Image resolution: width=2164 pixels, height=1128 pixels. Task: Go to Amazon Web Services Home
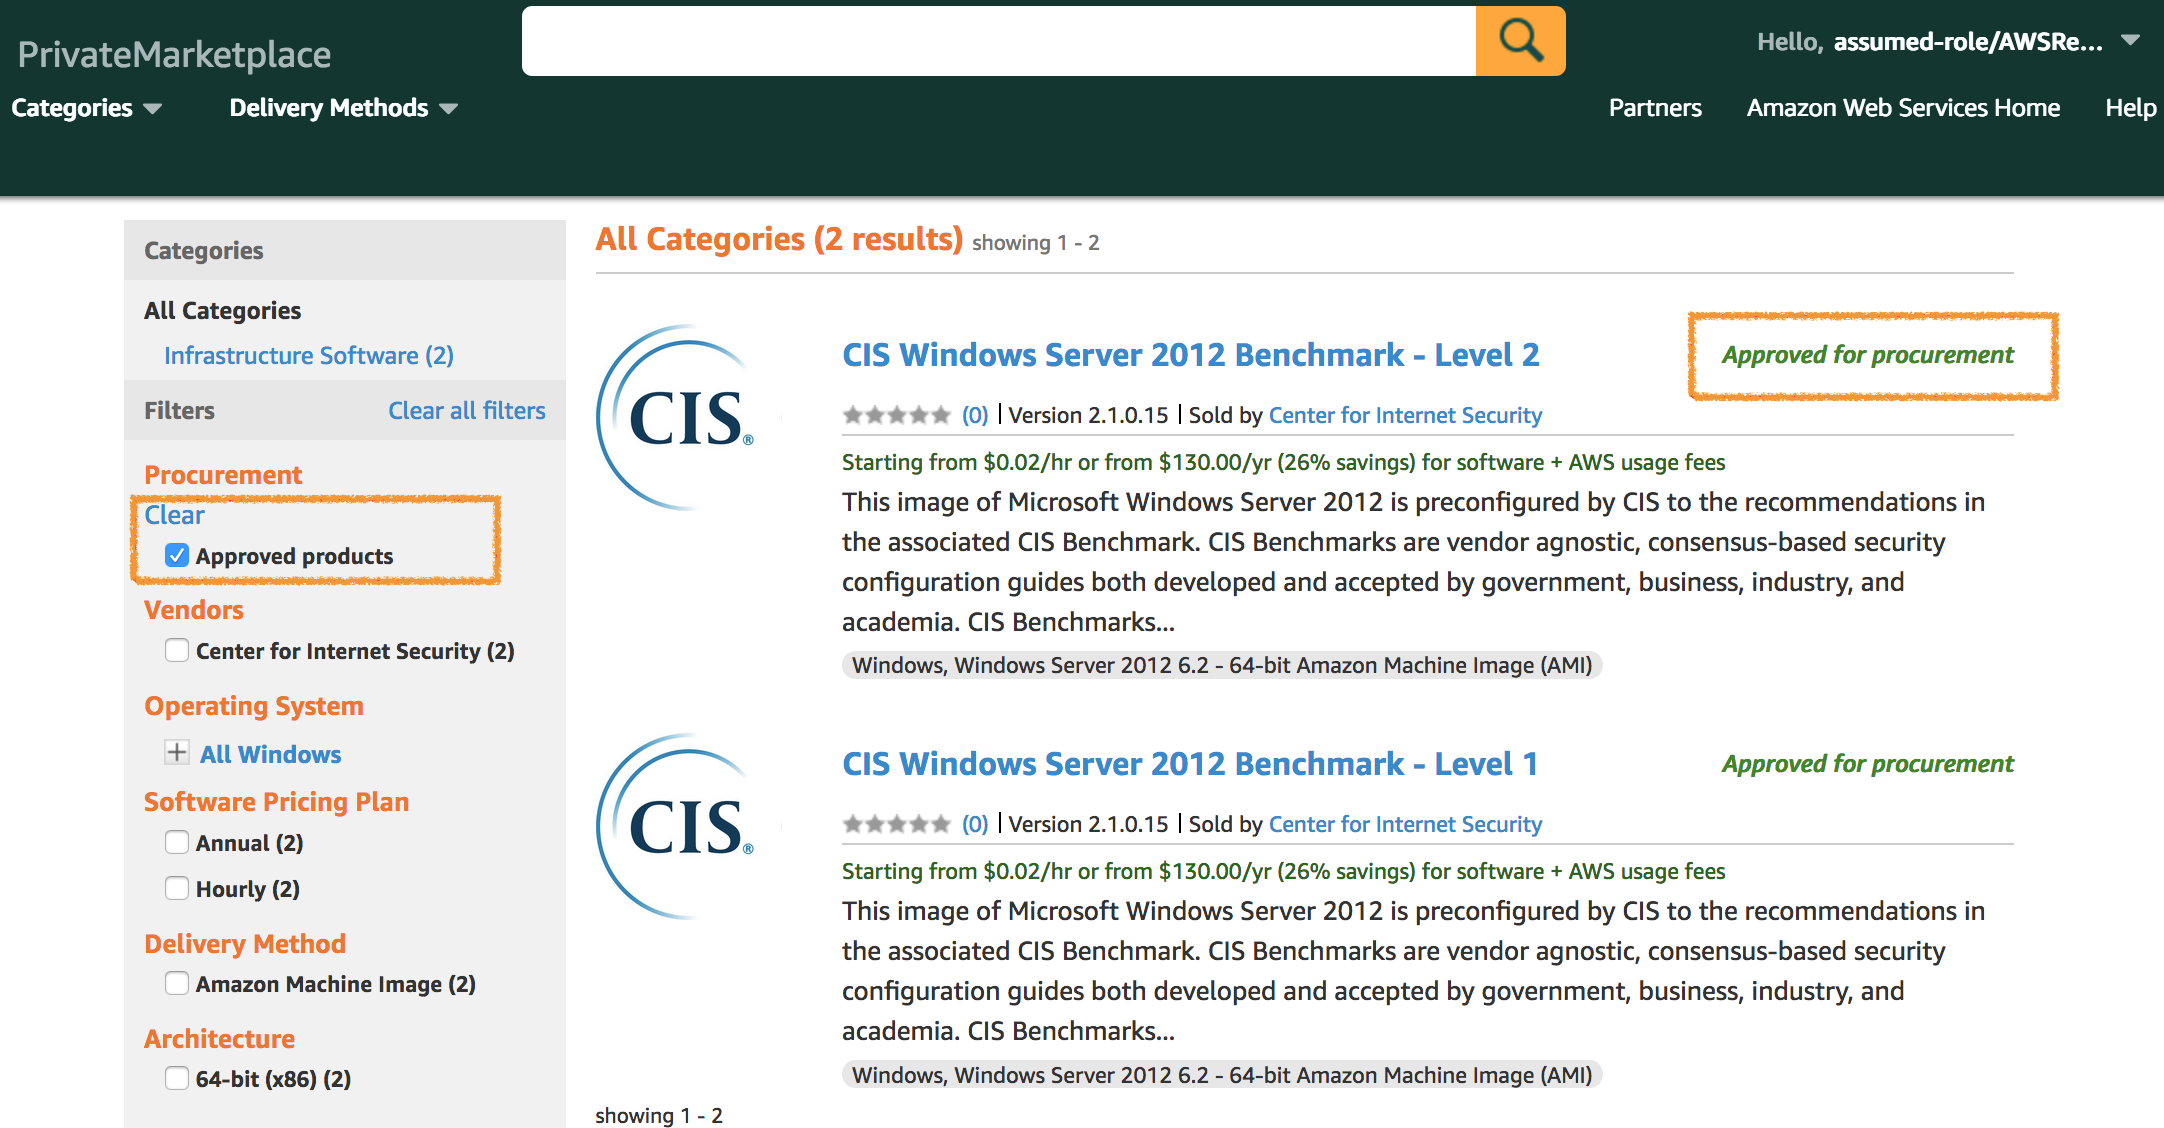pyautogui.click(x=1902, y=108)
